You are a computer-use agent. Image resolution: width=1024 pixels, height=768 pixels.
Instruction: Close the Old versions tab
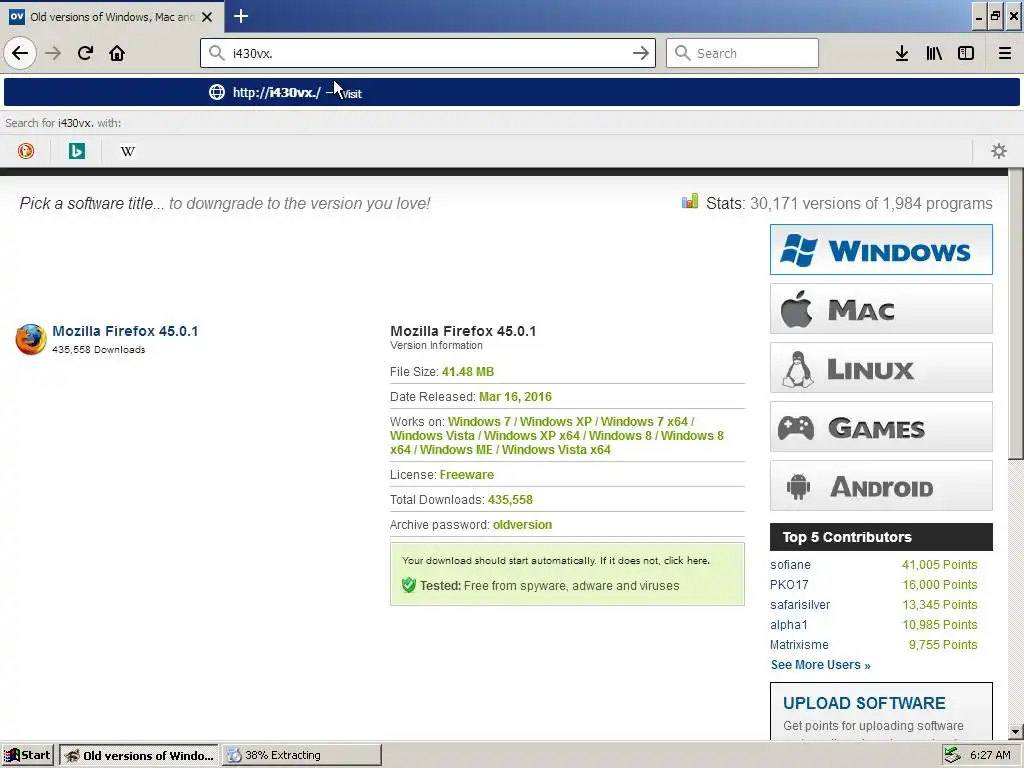(x=207, y=17)
